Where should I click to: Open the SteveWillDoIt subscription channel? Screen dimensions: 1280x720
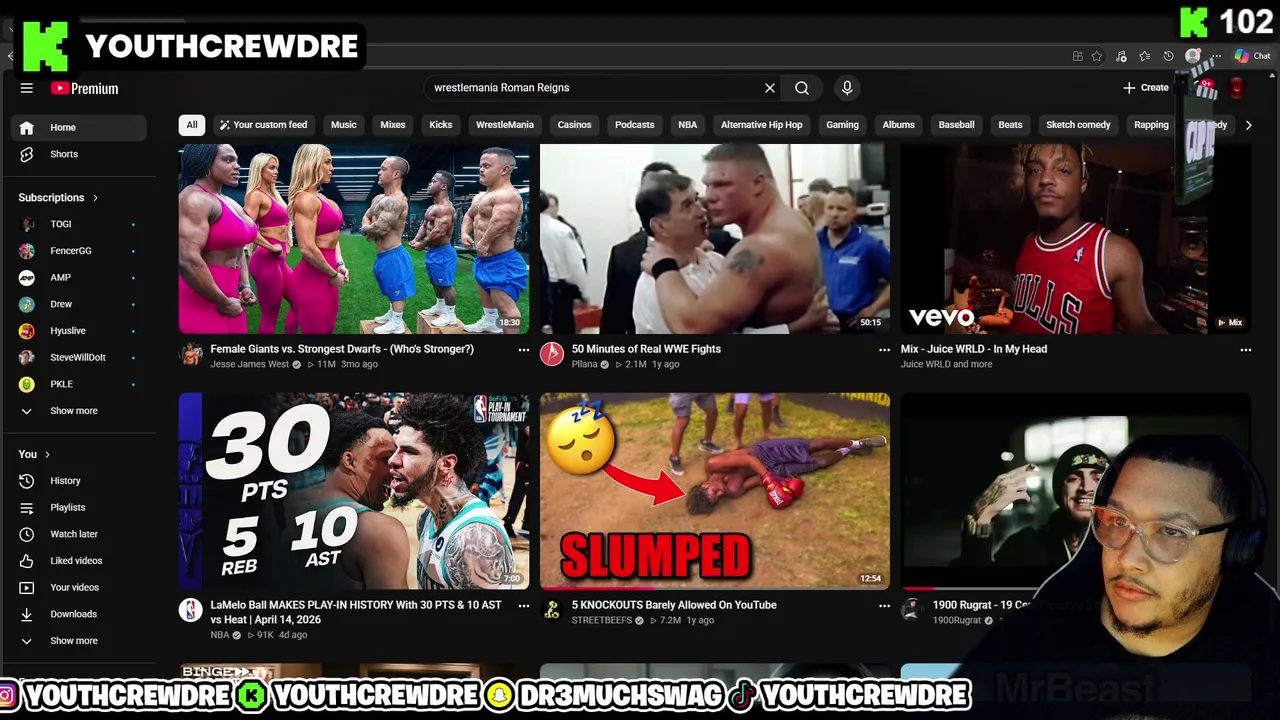79,357
